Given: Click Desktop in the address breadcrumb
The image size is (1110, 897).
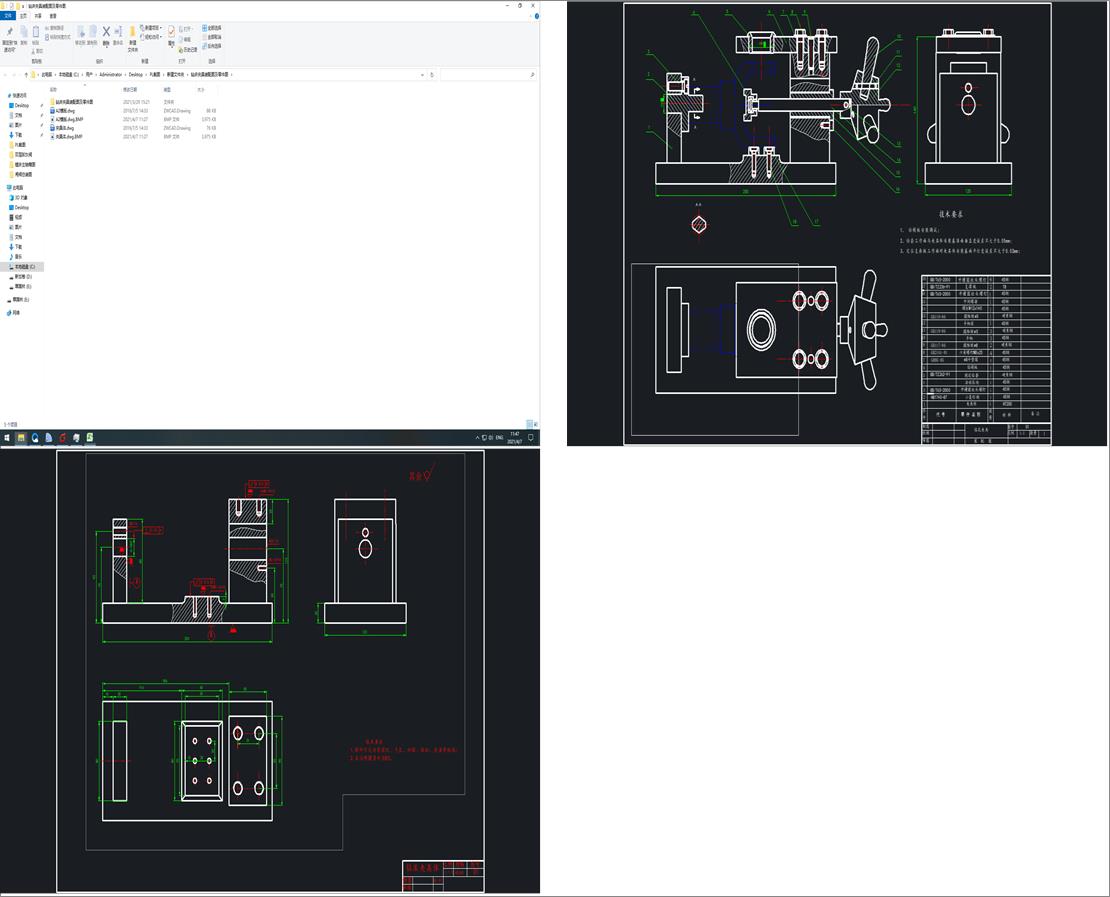Looking at the screenshot, I should click(x=135, y=74).
